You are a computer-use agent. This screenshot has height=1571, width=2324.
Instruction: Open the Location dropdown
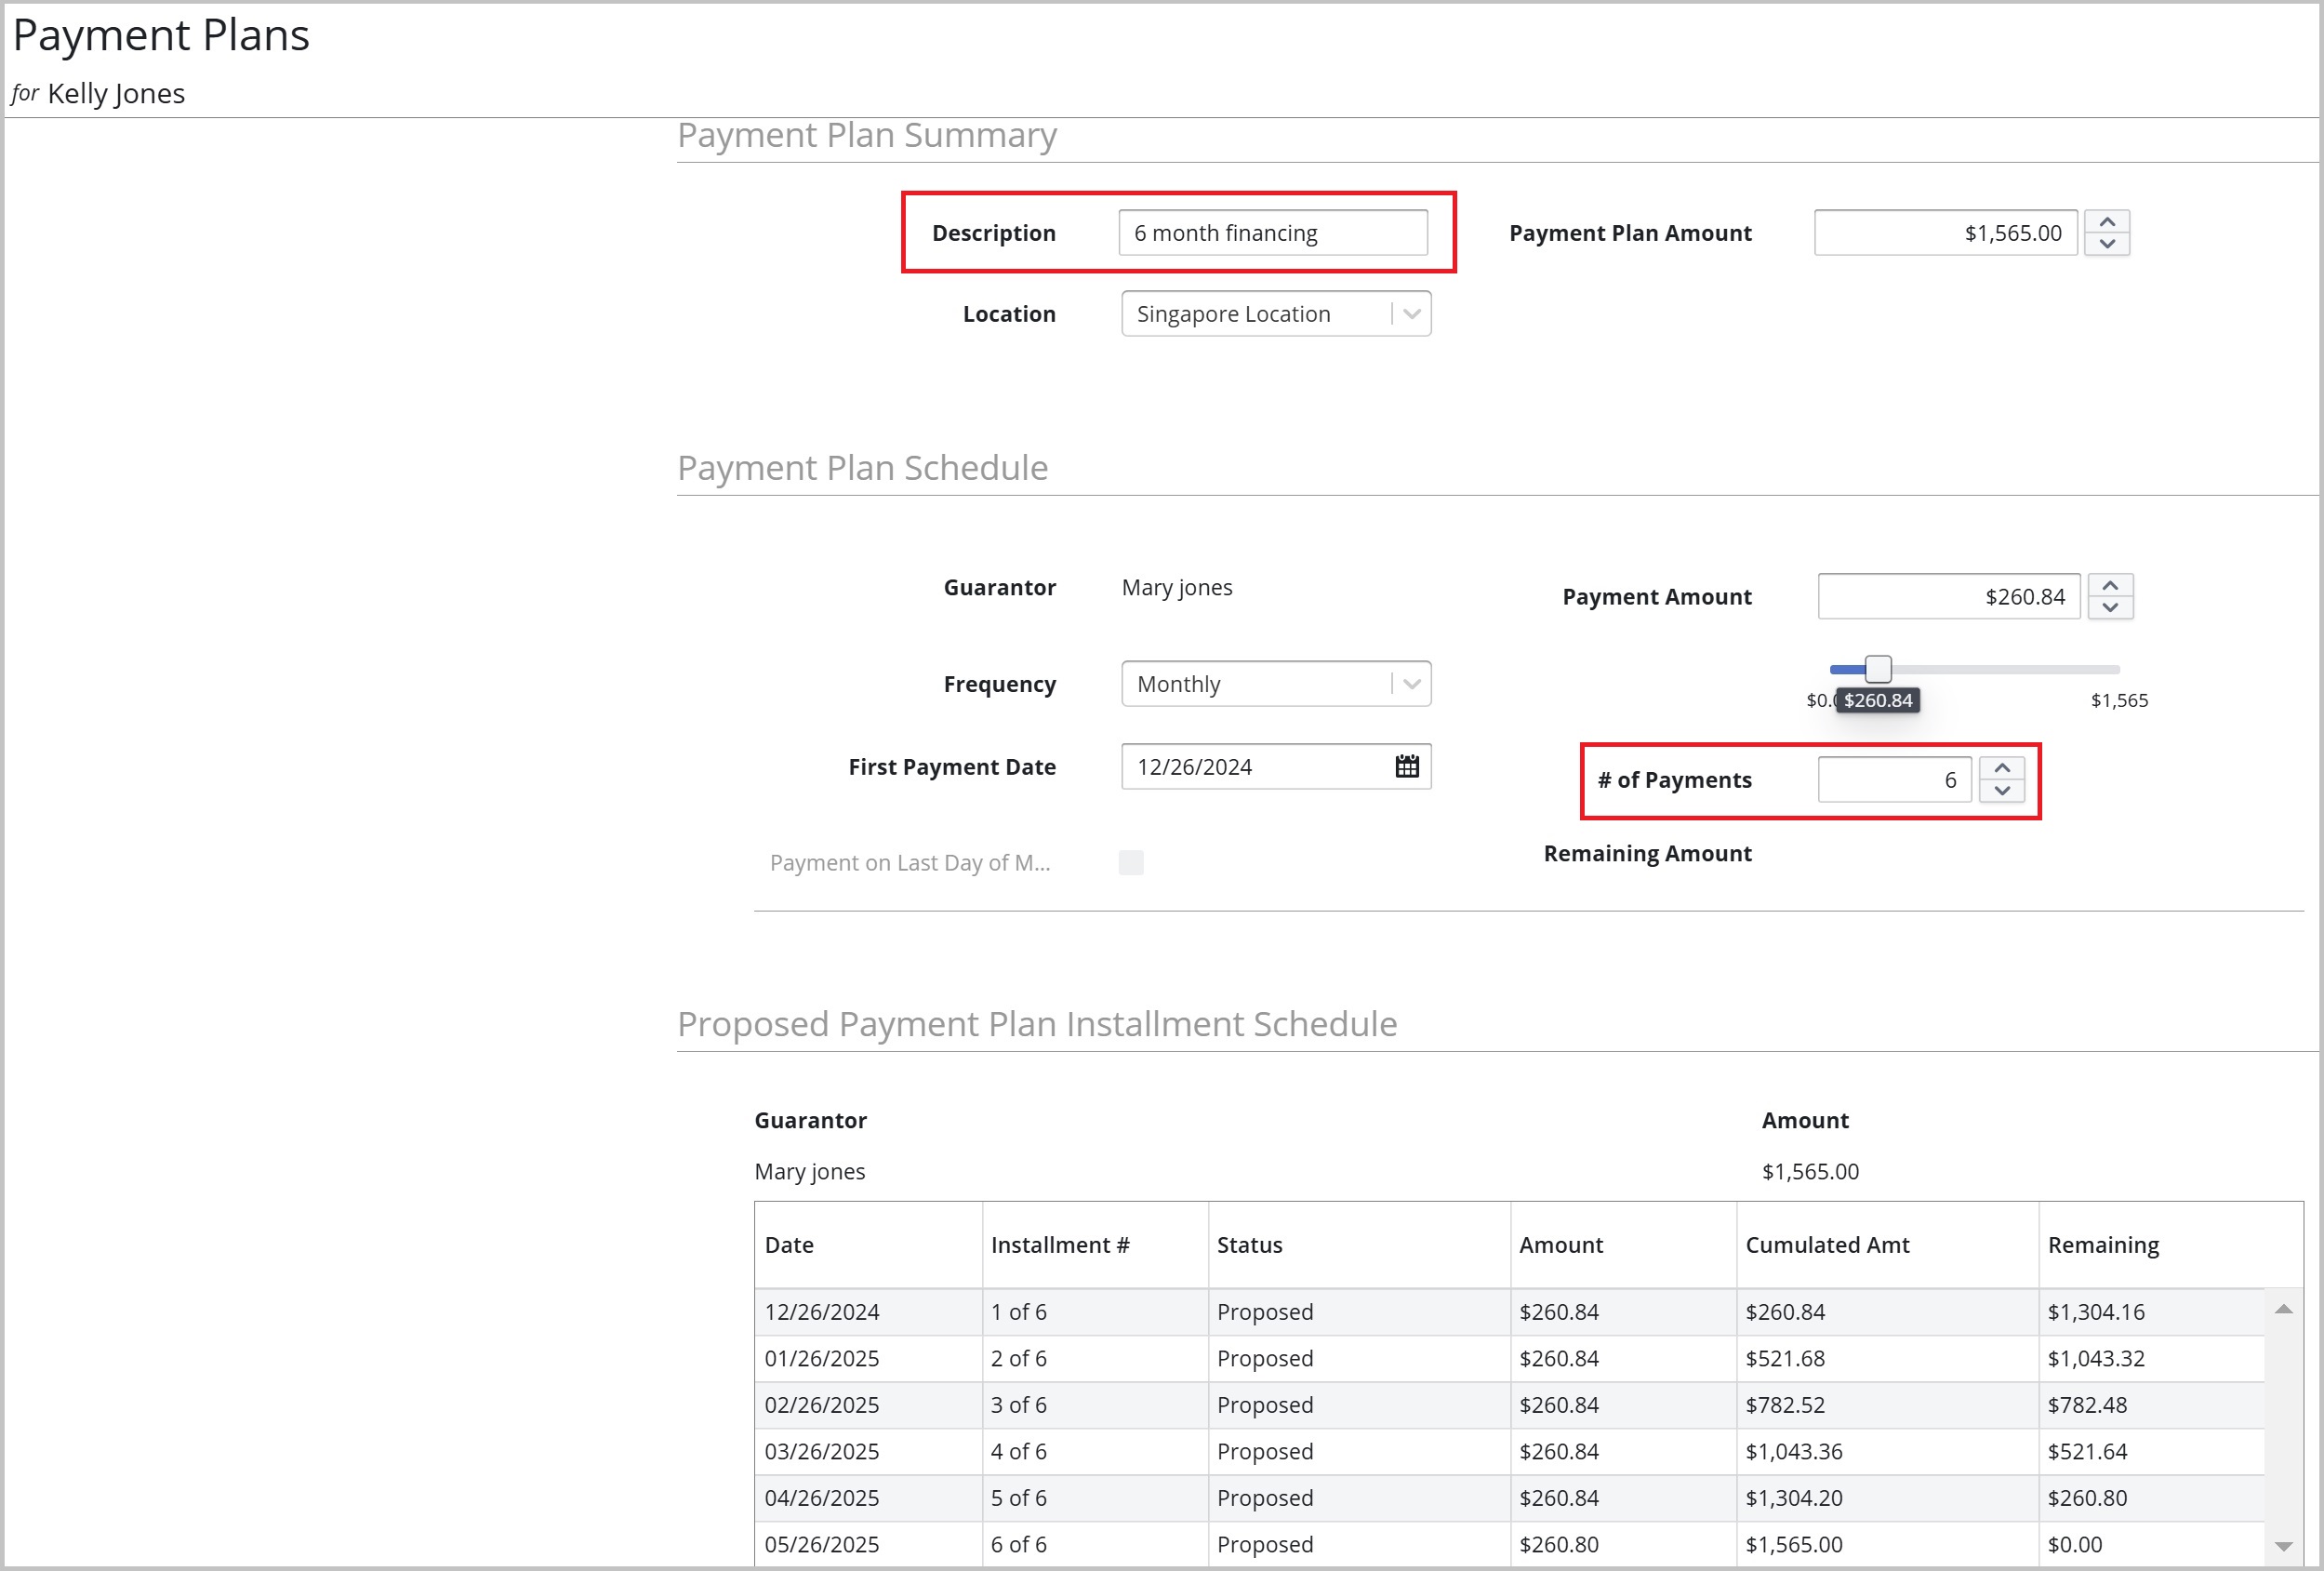tap(1276, 314)
